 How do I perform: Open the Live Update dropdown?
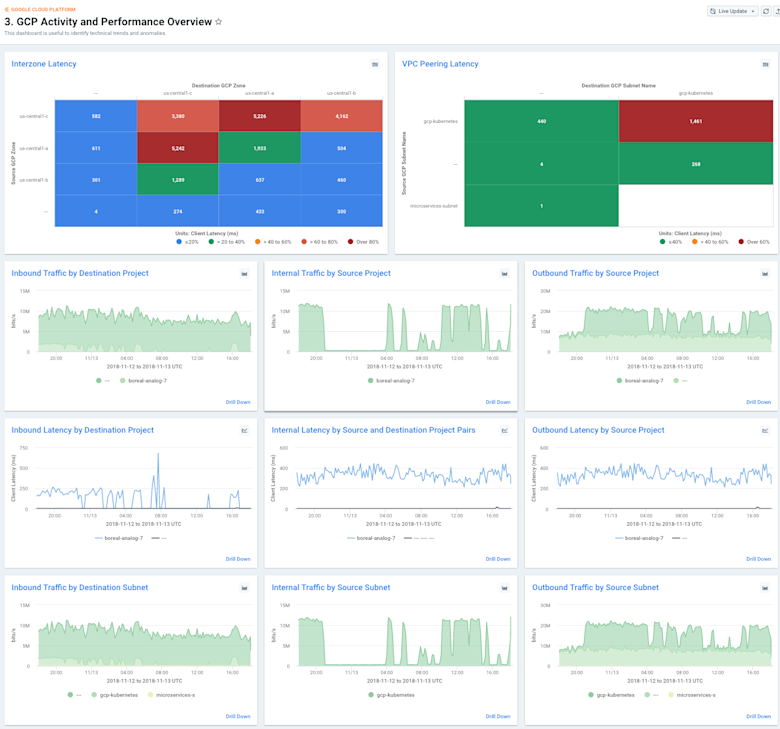(732, 11)
